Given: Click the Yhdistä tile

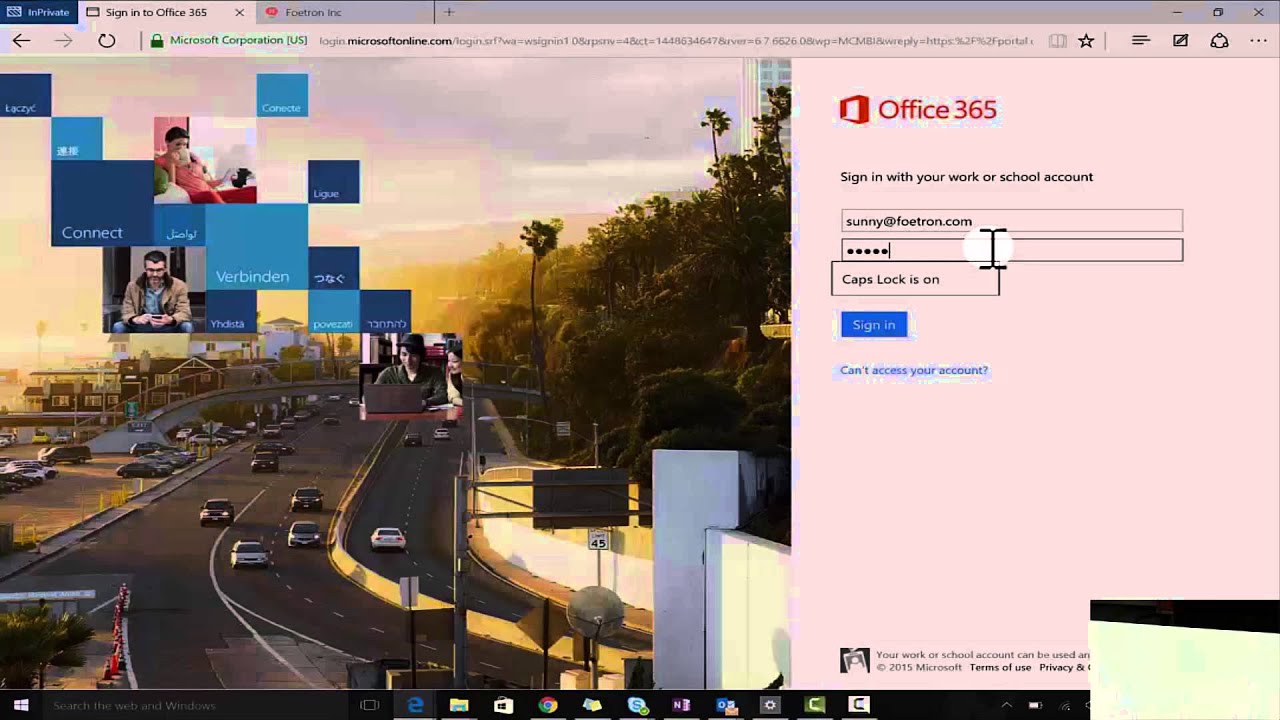Looking at the screenshot, I should click(x=230, y=311).
